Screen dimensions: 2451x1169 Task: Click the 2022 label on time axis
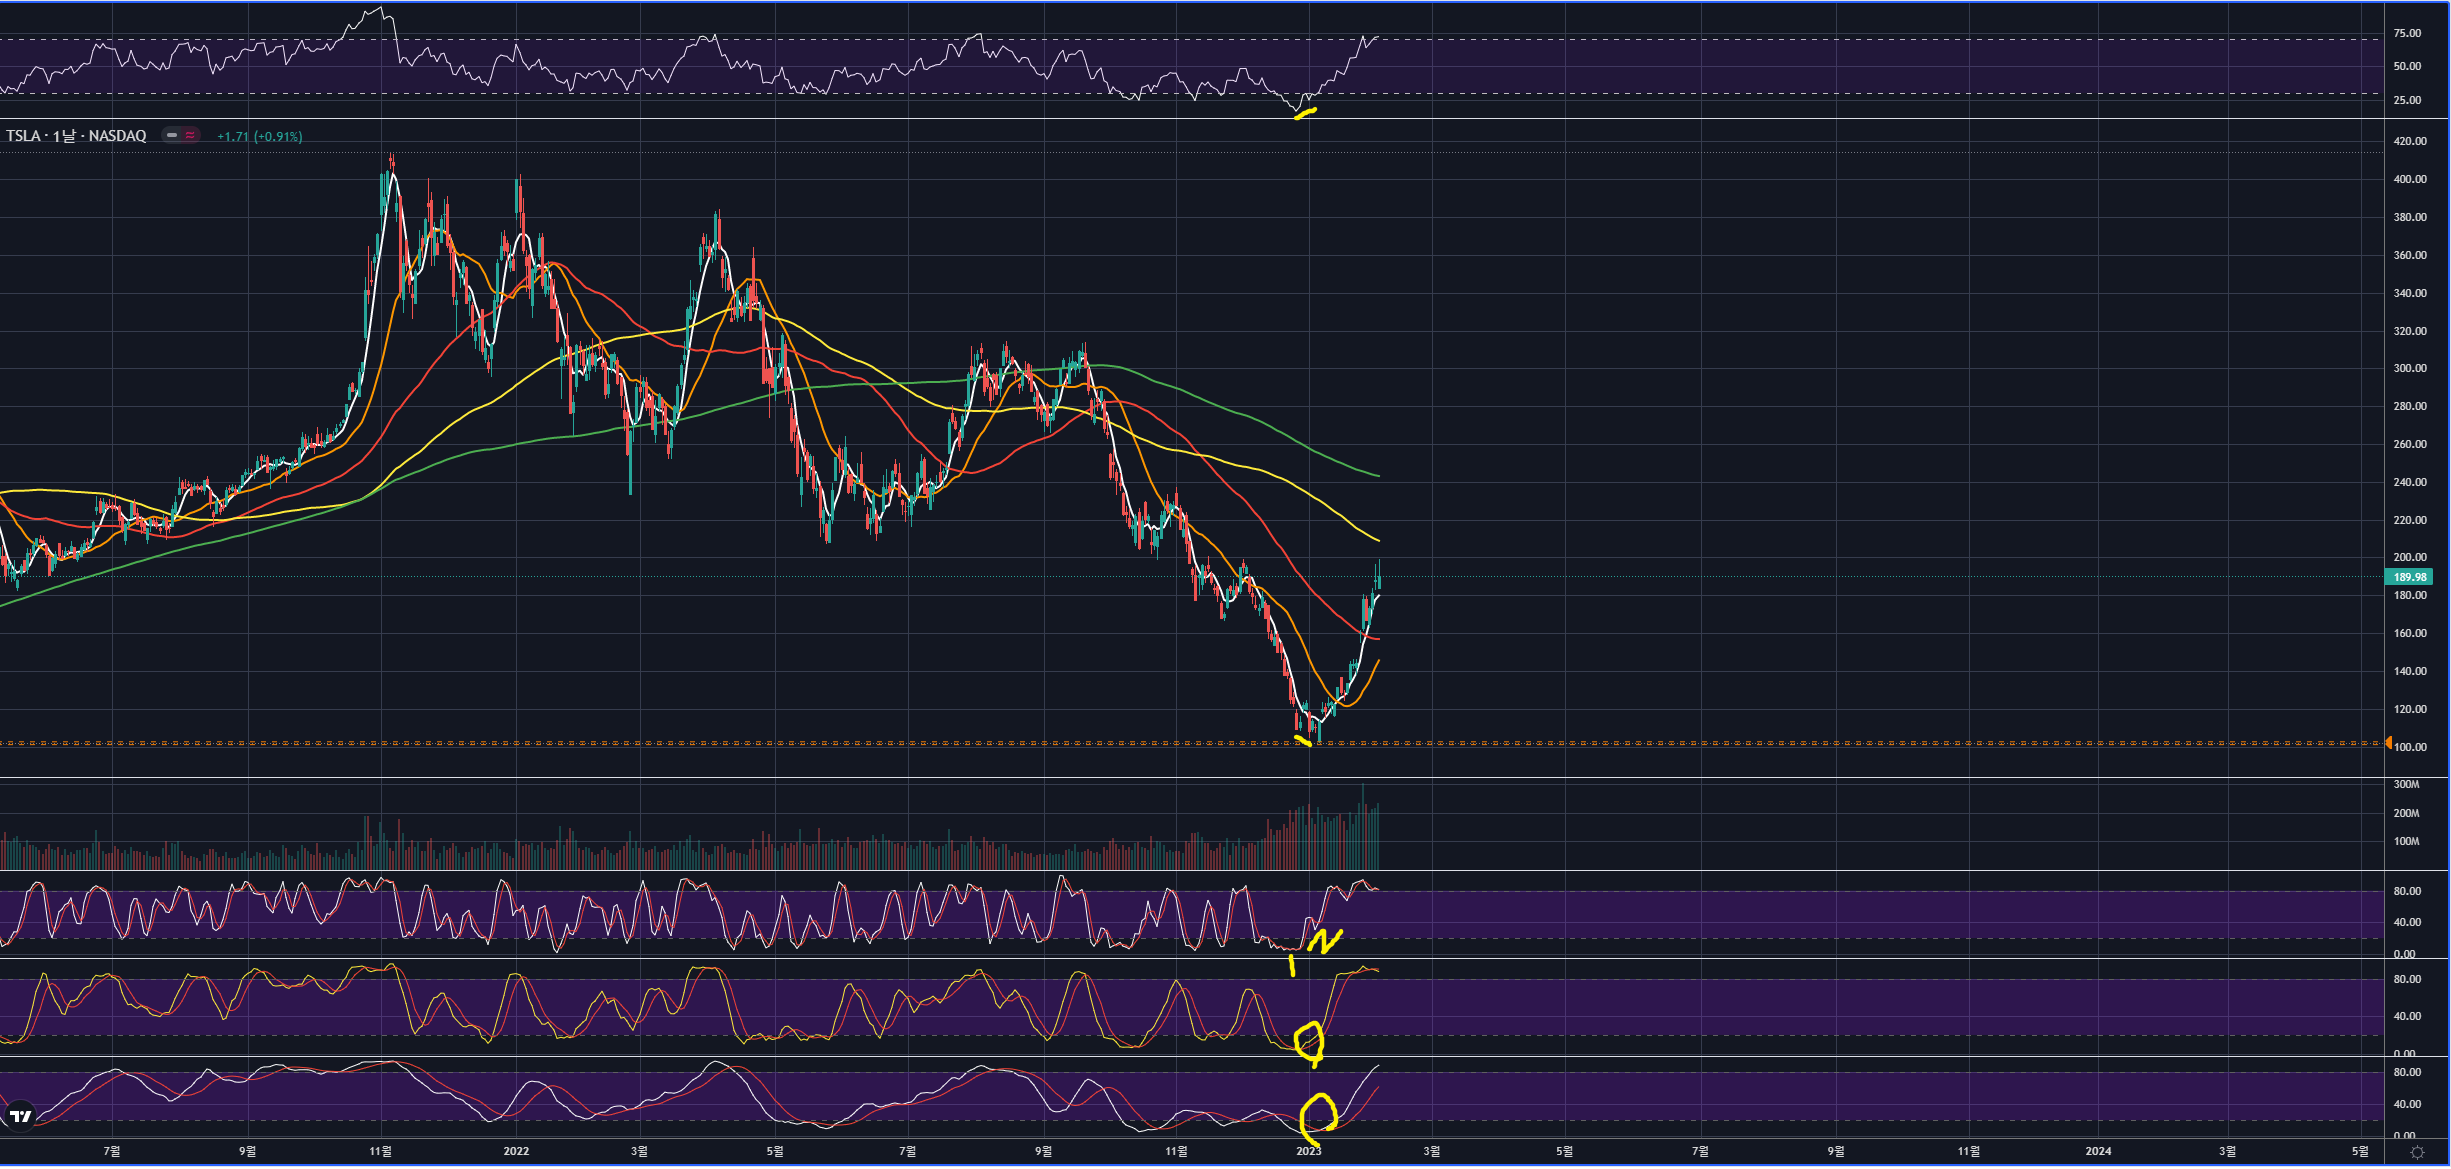click(x=516, y=1151)
